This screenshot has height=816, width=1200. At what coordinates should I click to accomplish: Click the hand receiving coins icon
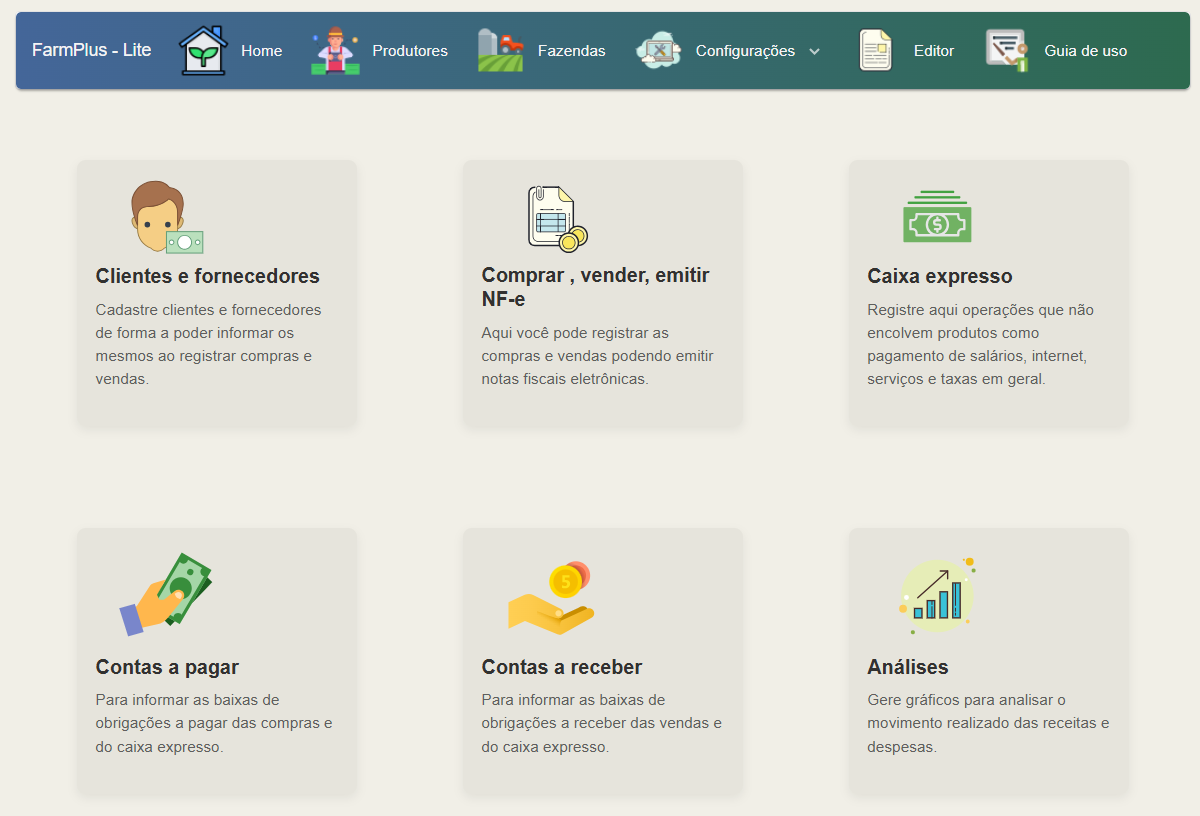pos(551,597)
